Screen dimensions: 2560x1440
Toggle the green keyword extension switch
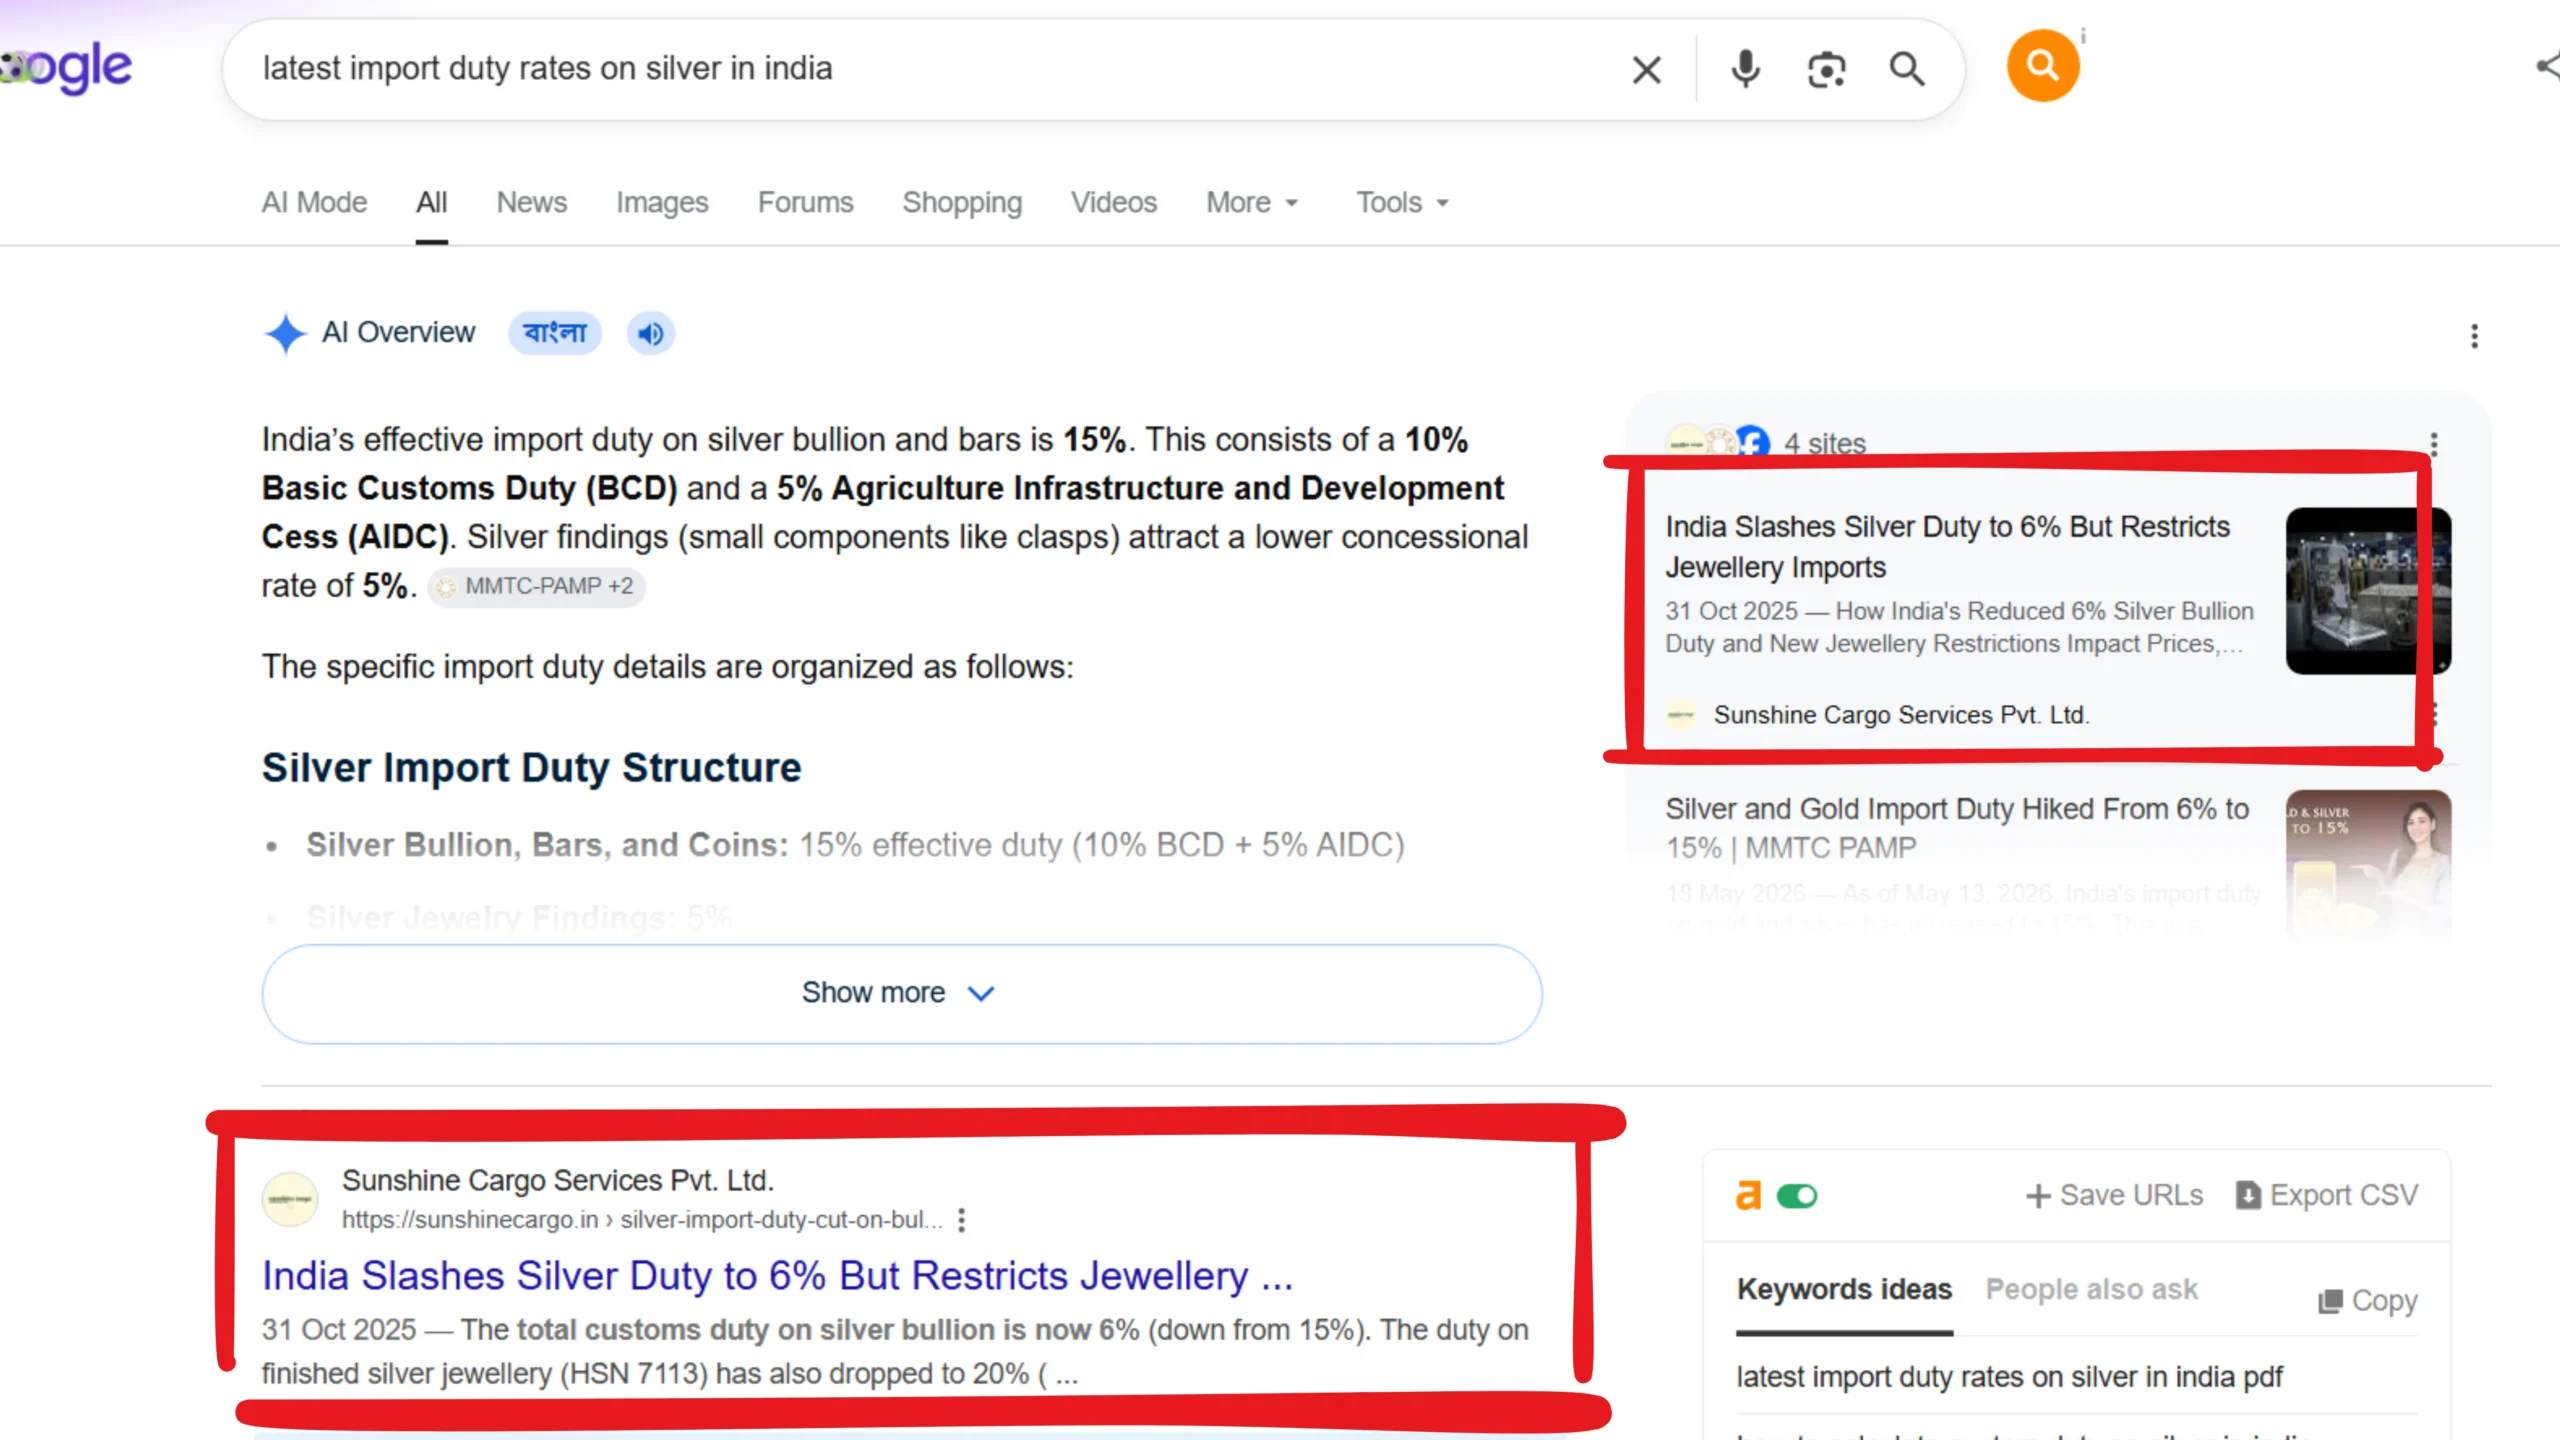tap(1797, 1196)
